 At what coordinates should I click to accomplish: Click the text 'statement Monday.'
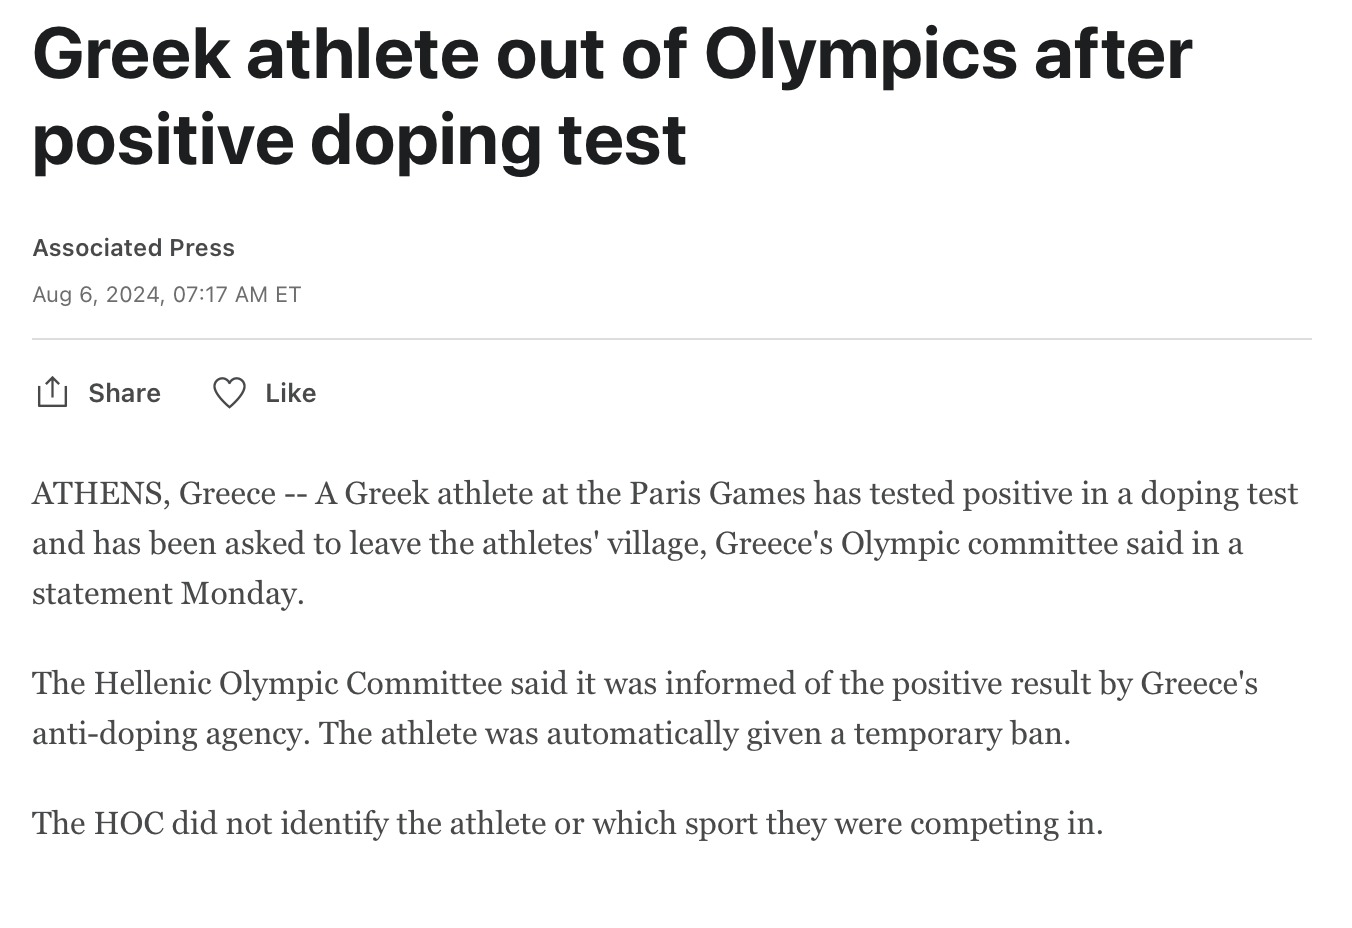167,593
